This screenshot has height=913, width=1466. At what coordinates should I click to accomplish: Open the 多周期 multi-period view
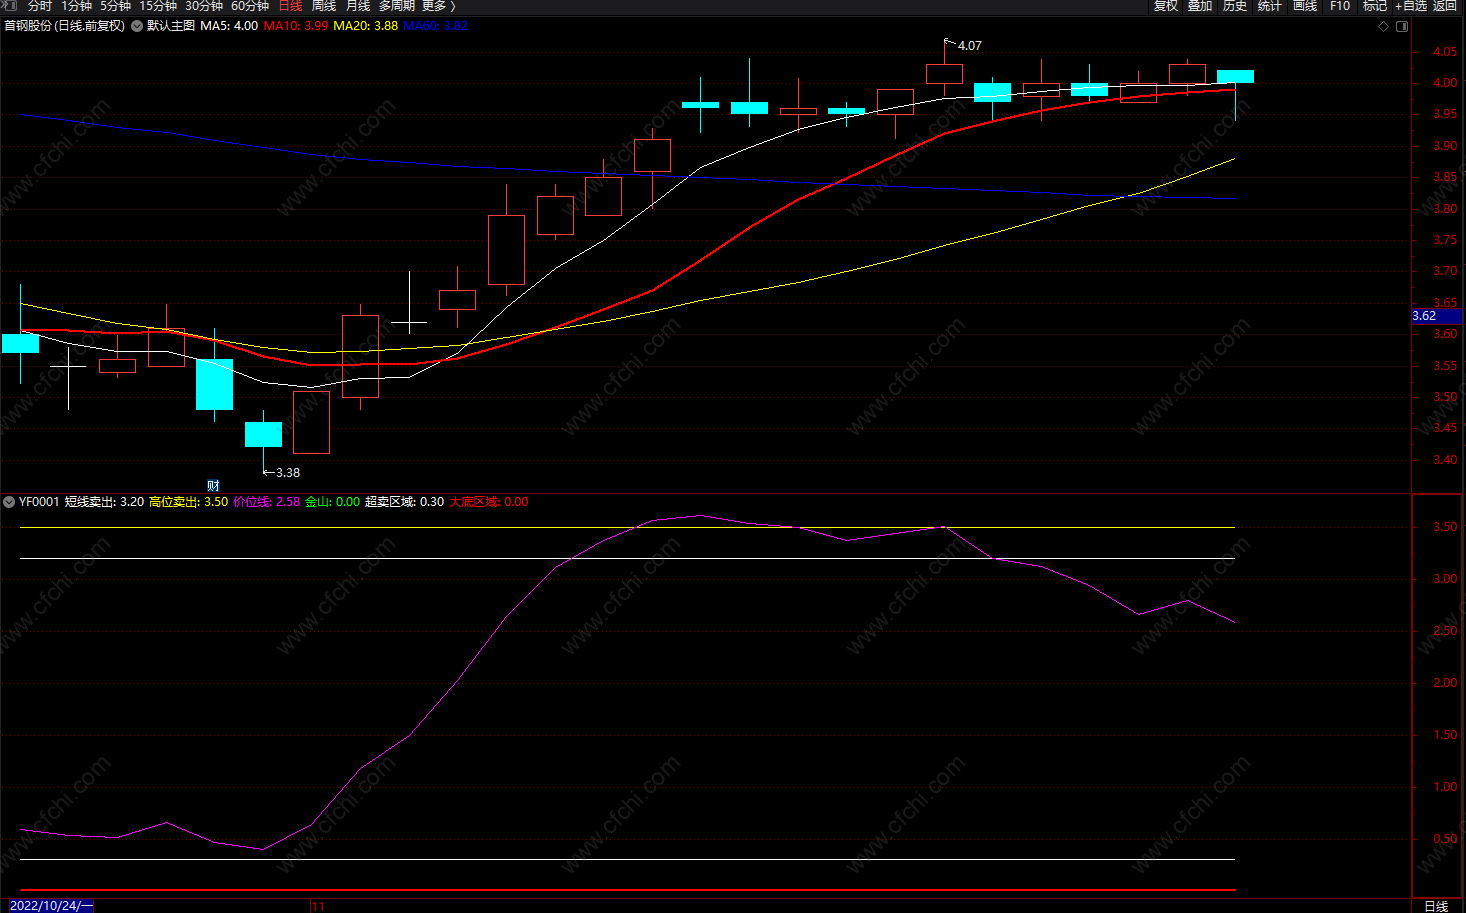tap(397, 6)
